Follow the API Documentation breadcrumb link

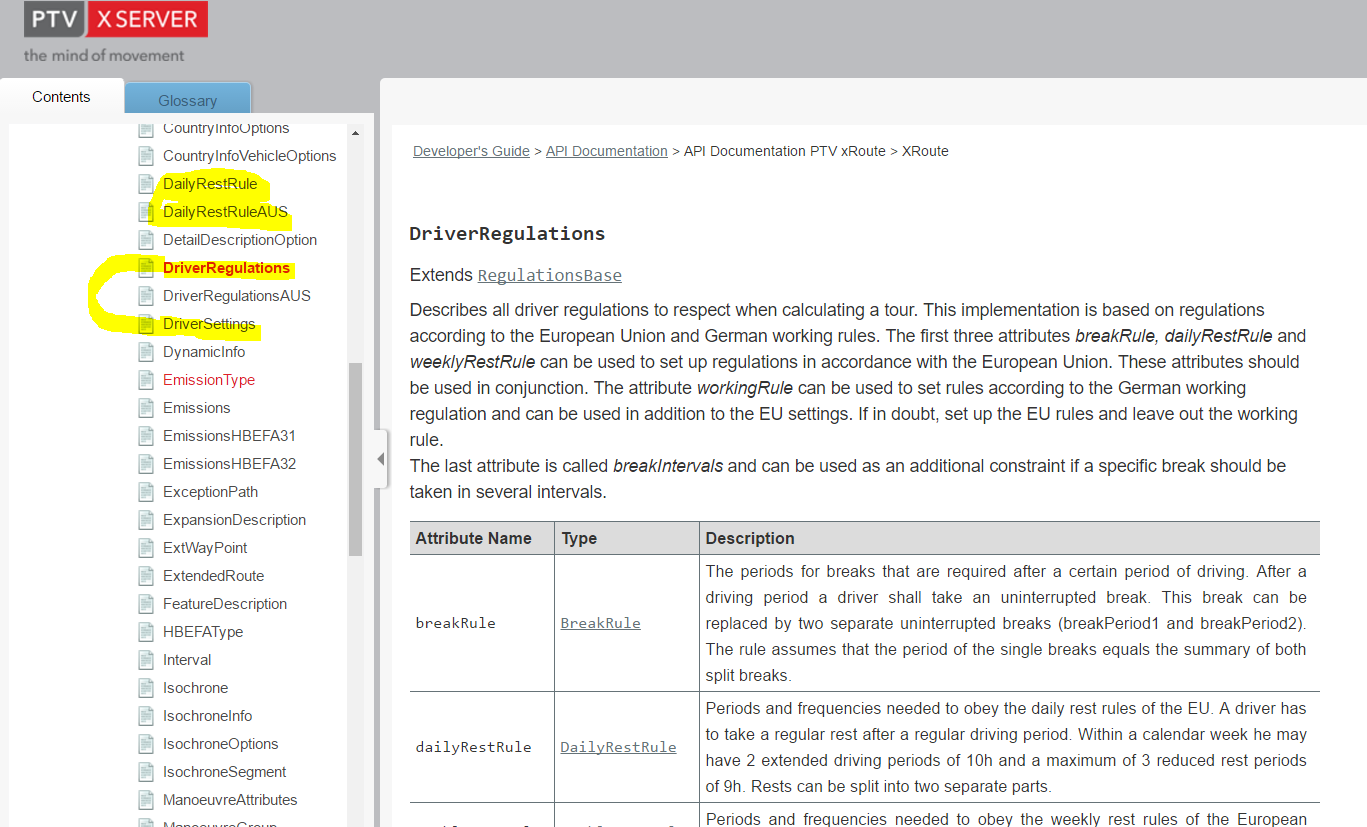pyautogui.click(x=606, y=151)
